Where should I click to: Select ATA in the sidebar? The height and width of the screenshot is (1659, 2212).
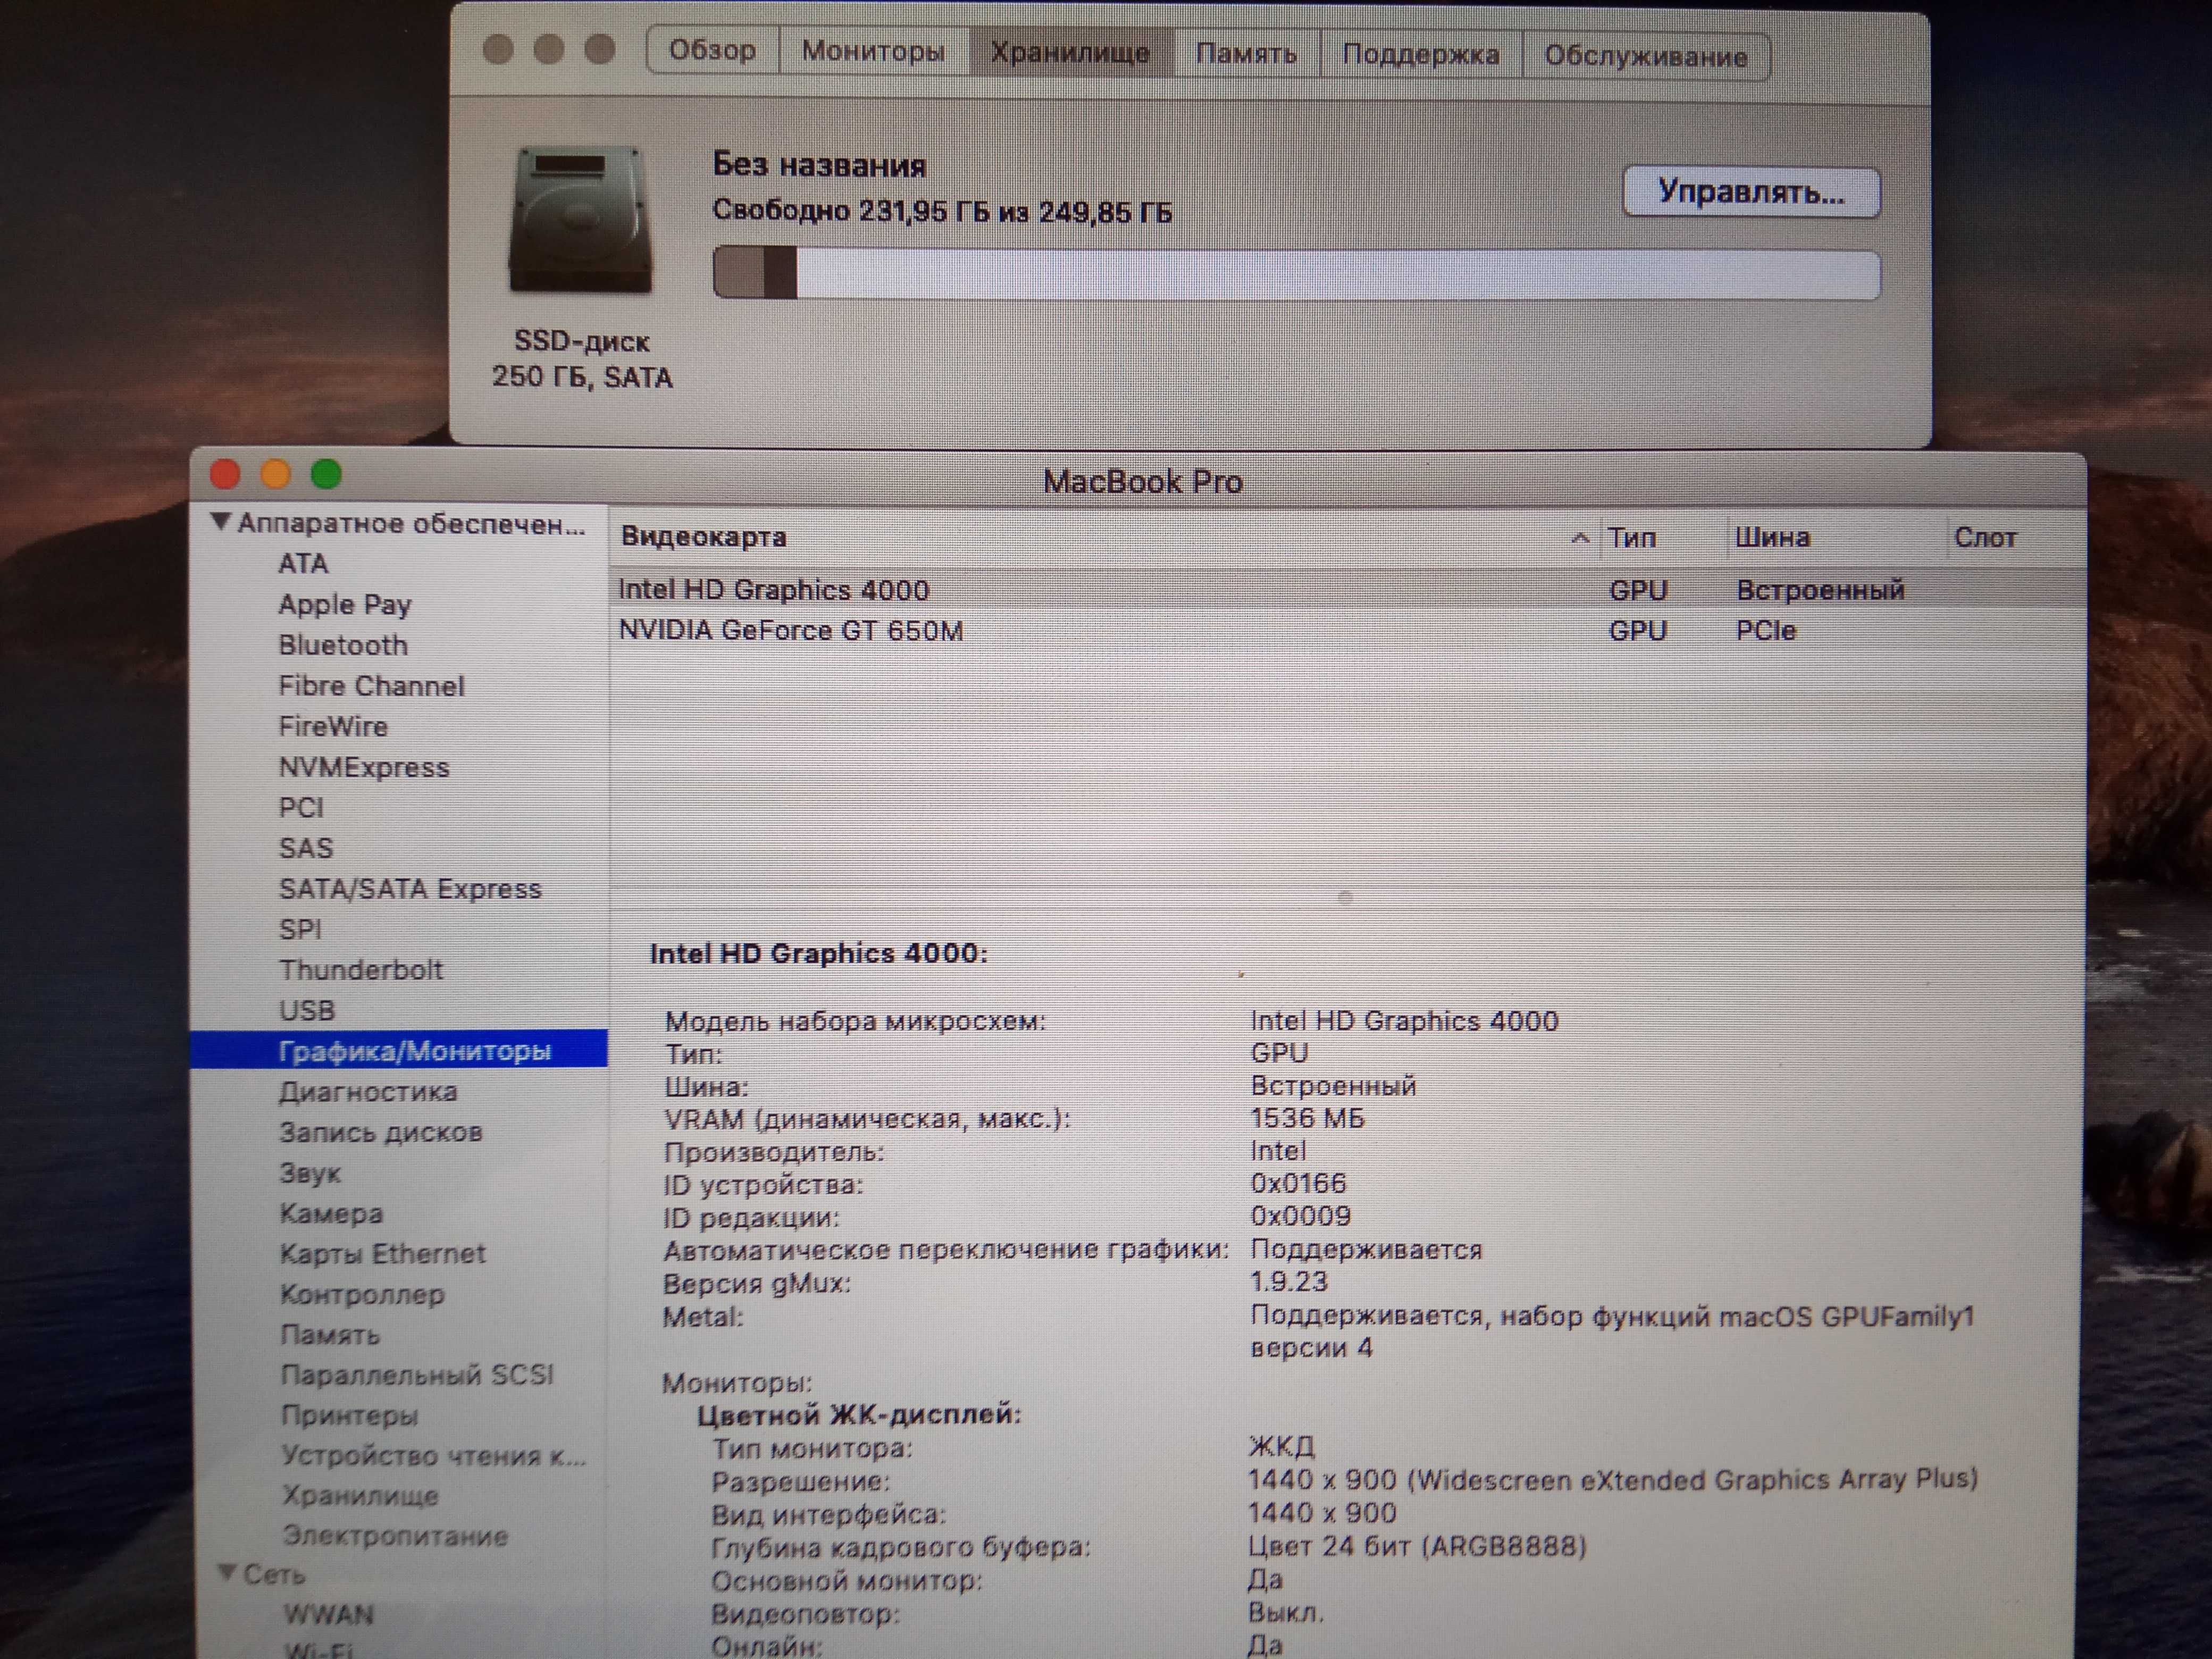[303, 563]
